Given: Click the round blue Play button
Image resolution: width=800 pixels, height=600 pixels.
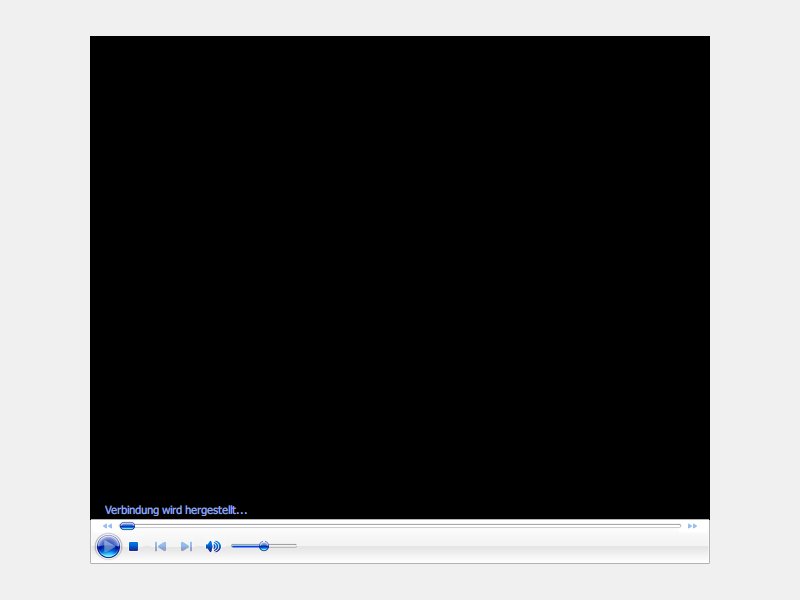Looking at the screenshot, I should pos(108,546).
